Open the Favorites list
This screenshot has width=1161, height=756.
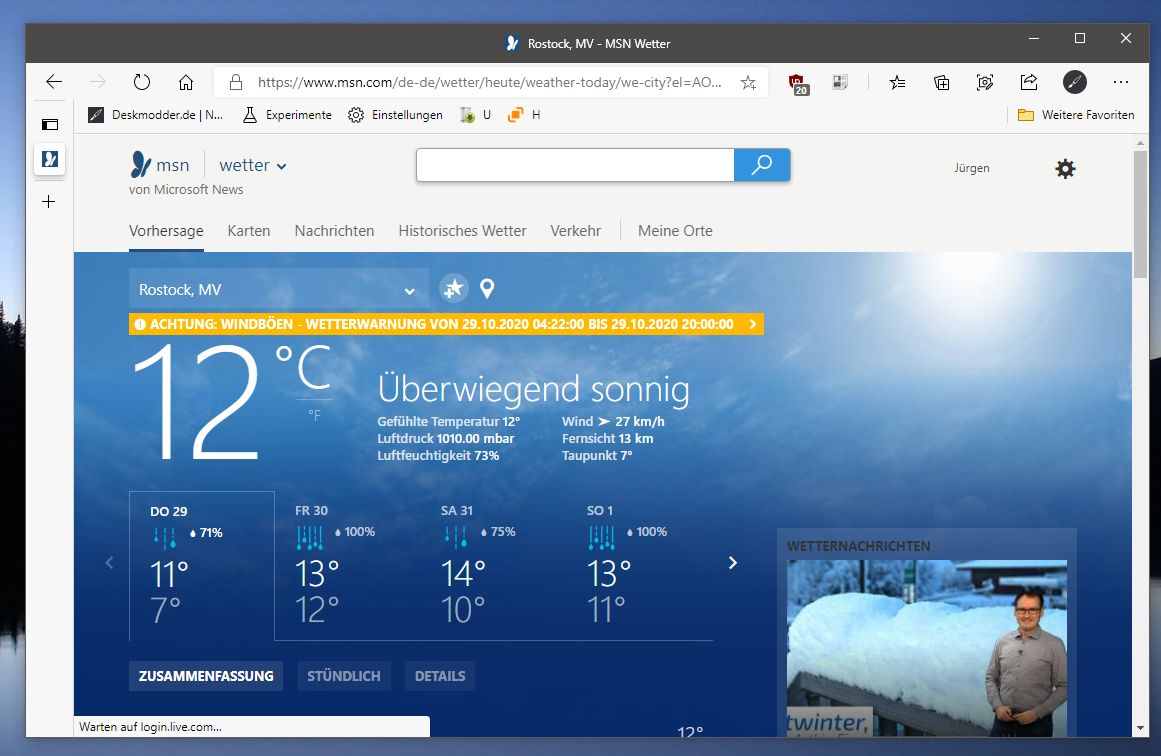pyautogui.click(x=897, y=82)
